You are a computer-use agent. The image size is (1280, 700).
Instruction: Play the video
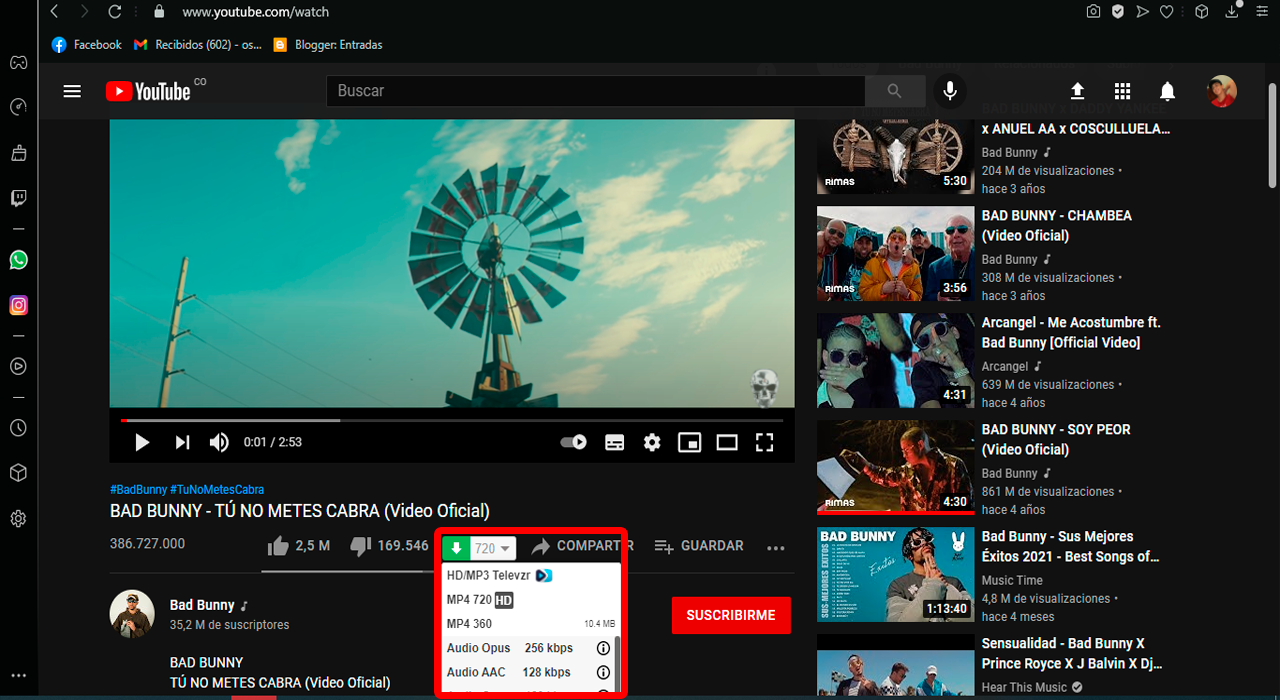pos(142,442)
